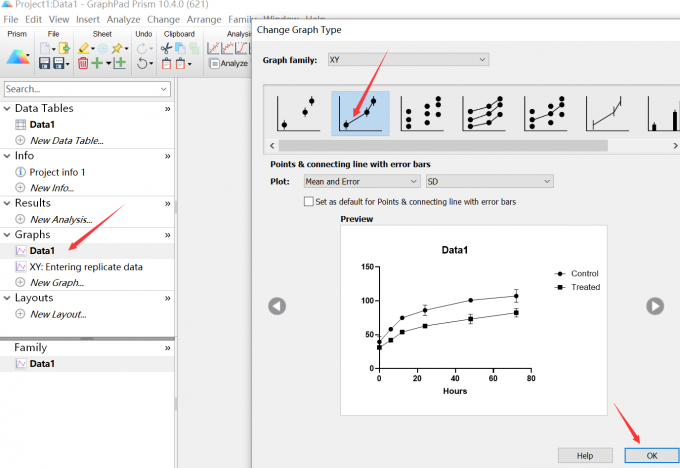Select Data1 under Data Tables

[x=42, y=124]
